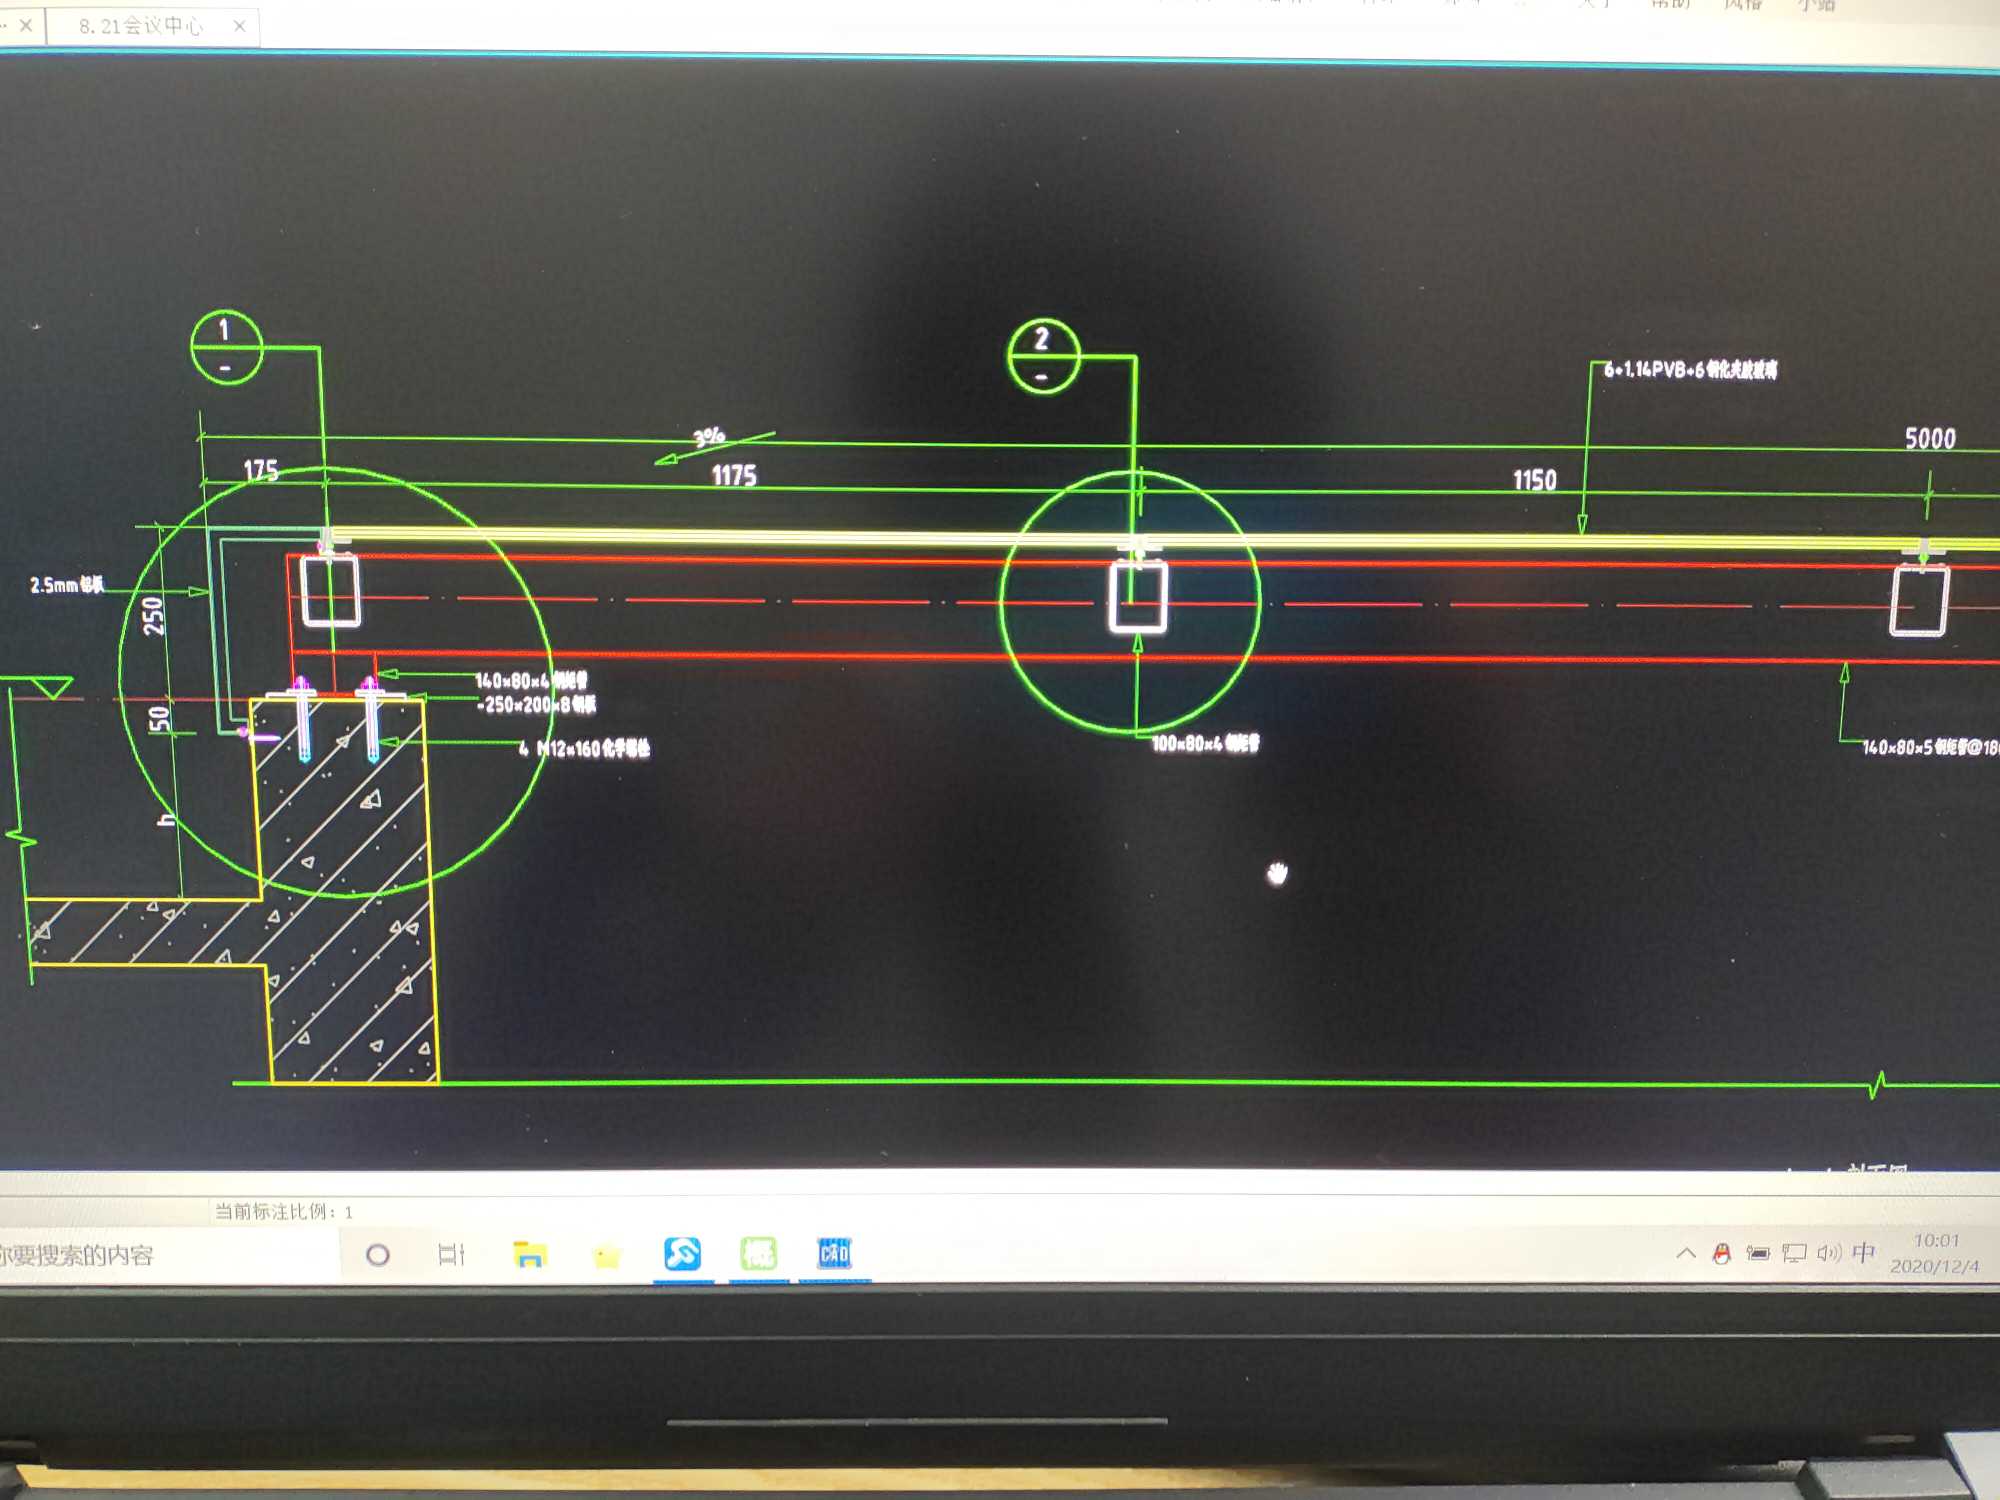Select the 3% slope label
This screenshot has height=1500, width=2000.
click(709, 437)
